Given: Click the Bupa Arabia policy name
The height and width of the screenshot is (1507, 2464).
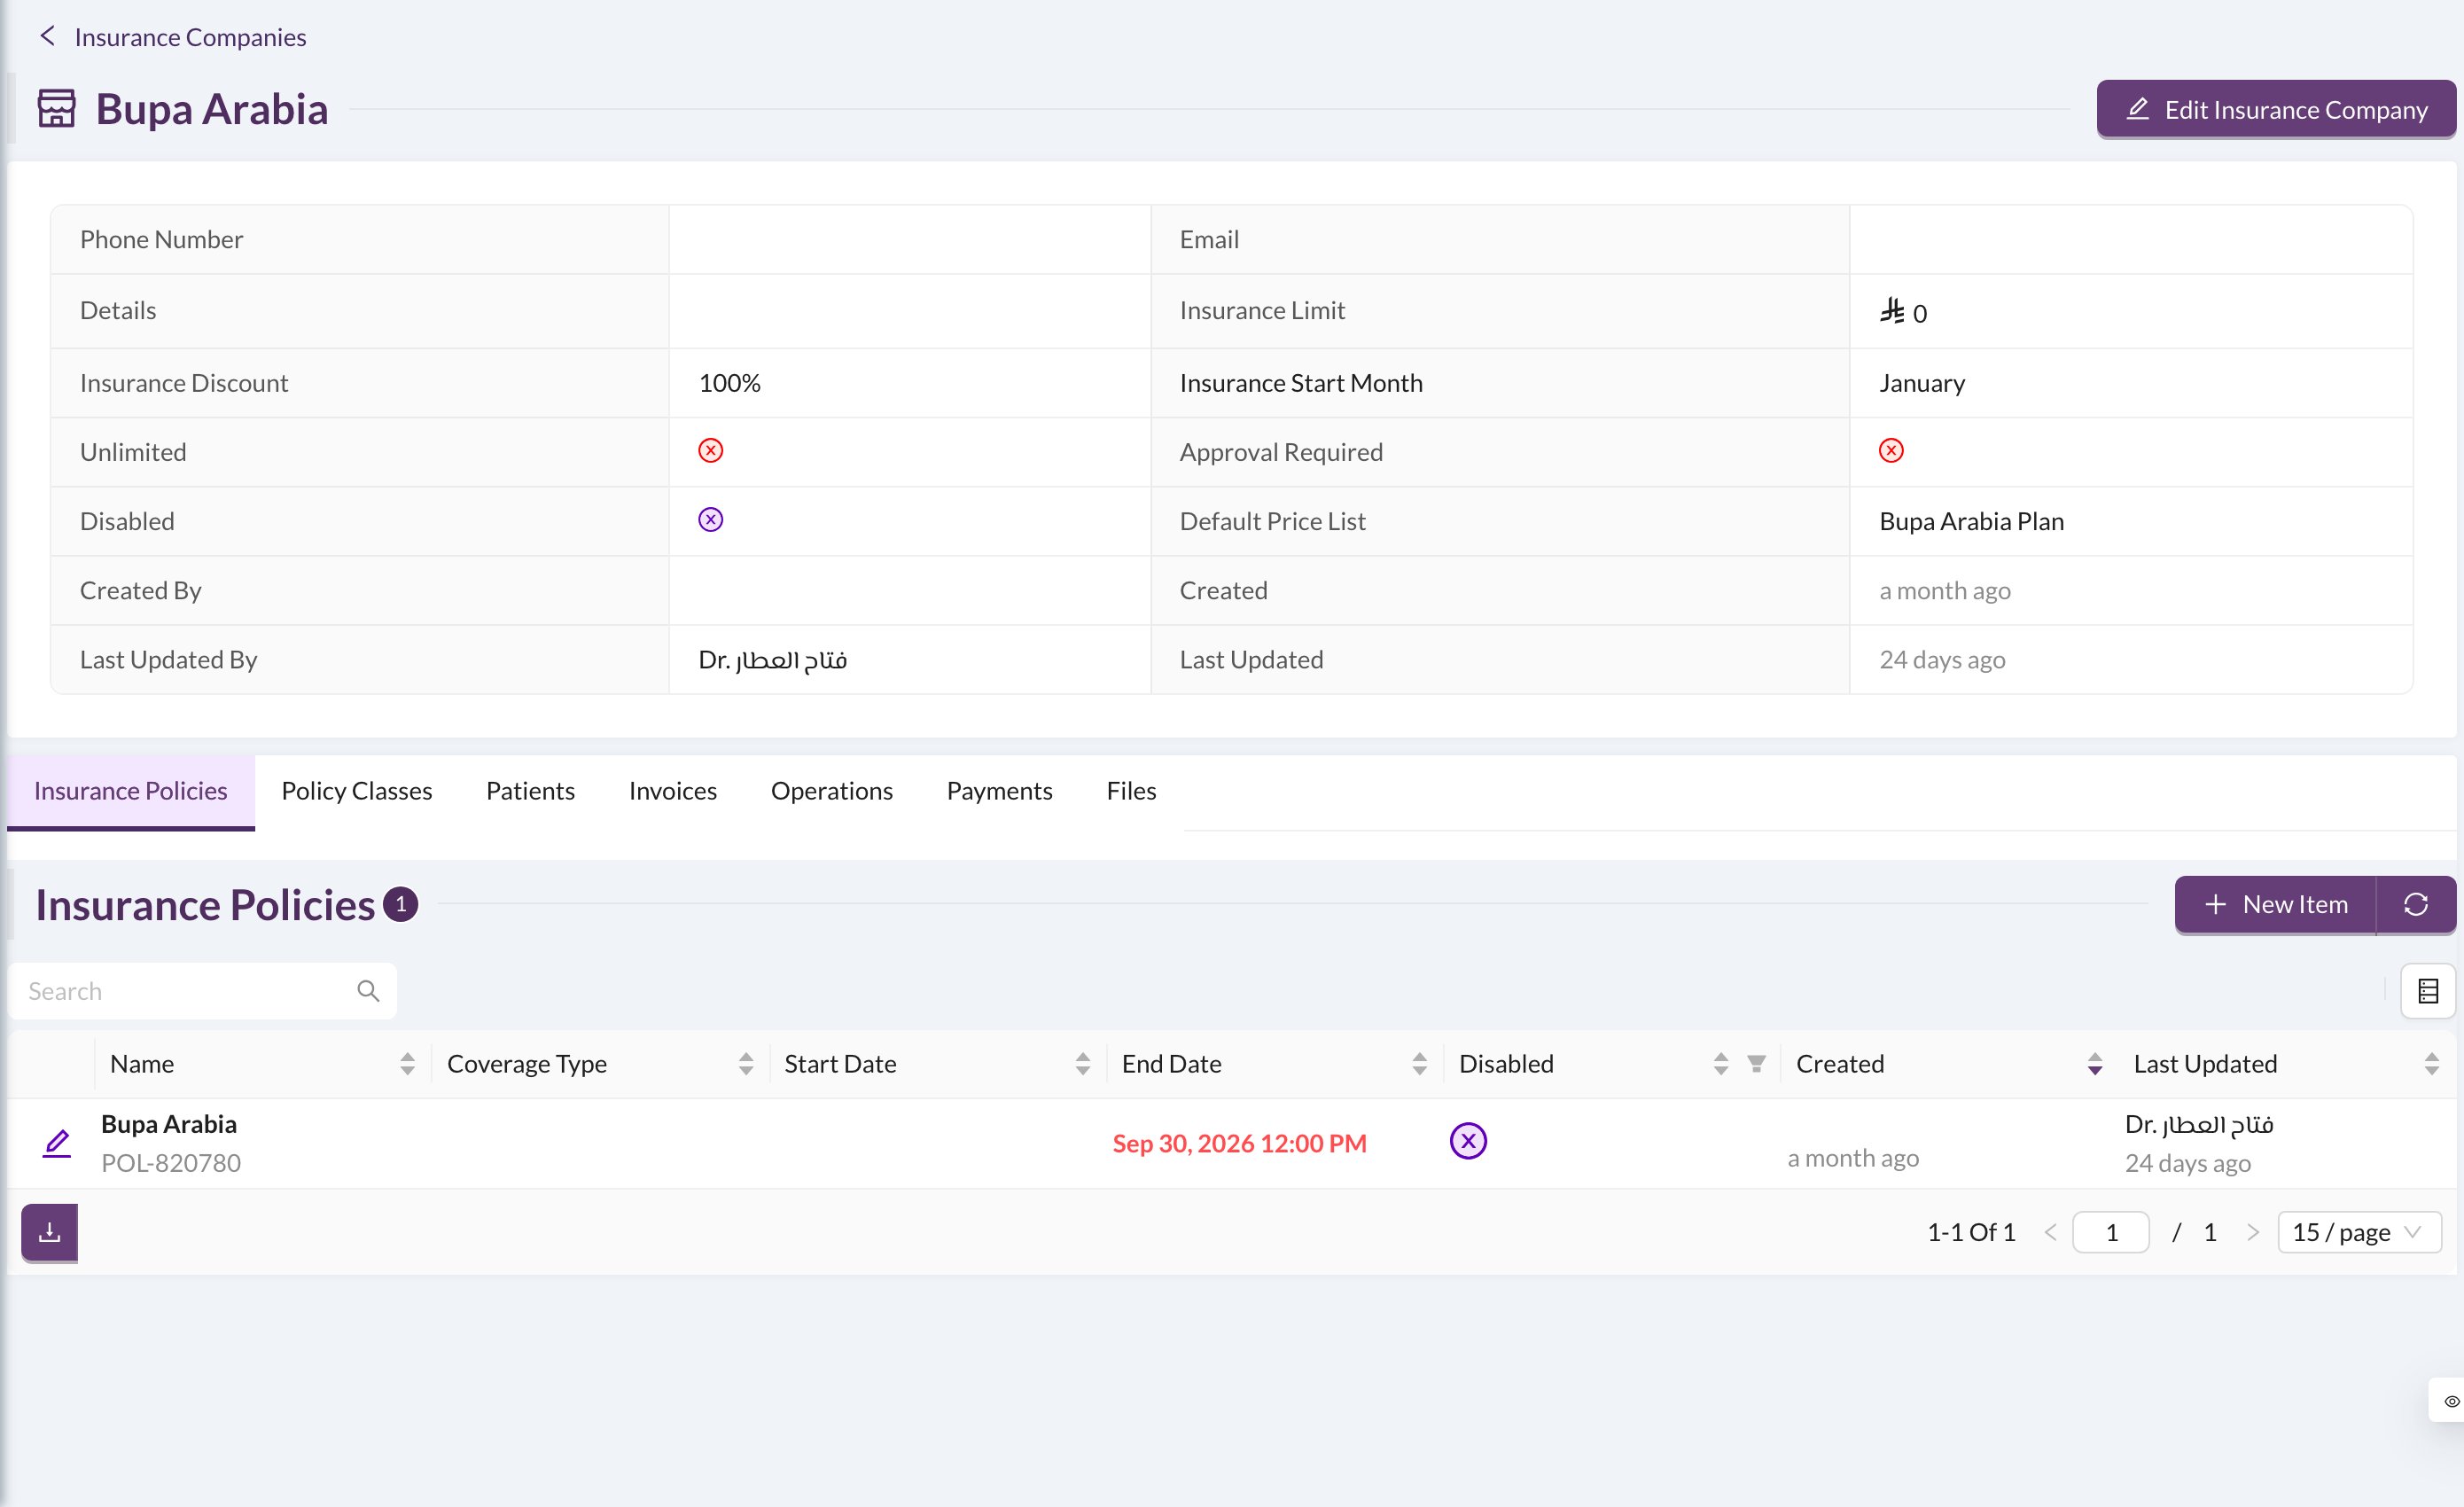Looking at the screenshot, I should pos(169,1124).
